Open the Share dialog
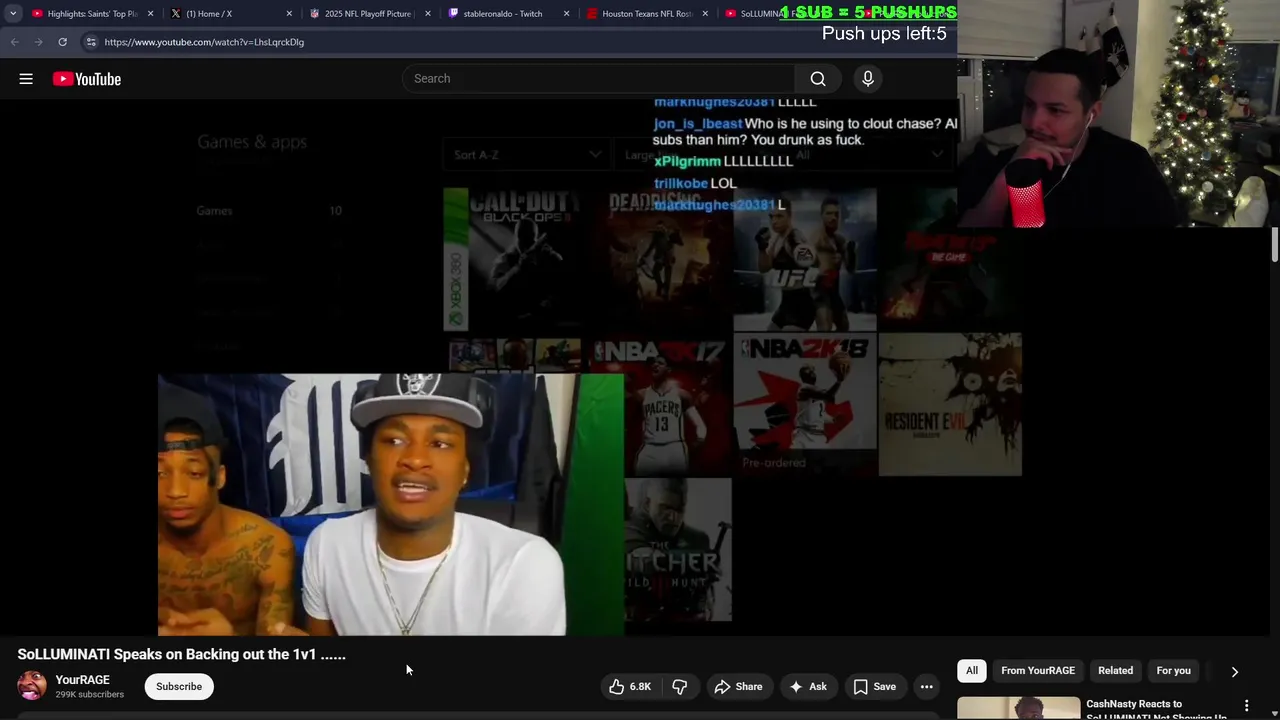1280x720 pixels. pos(738,687)
